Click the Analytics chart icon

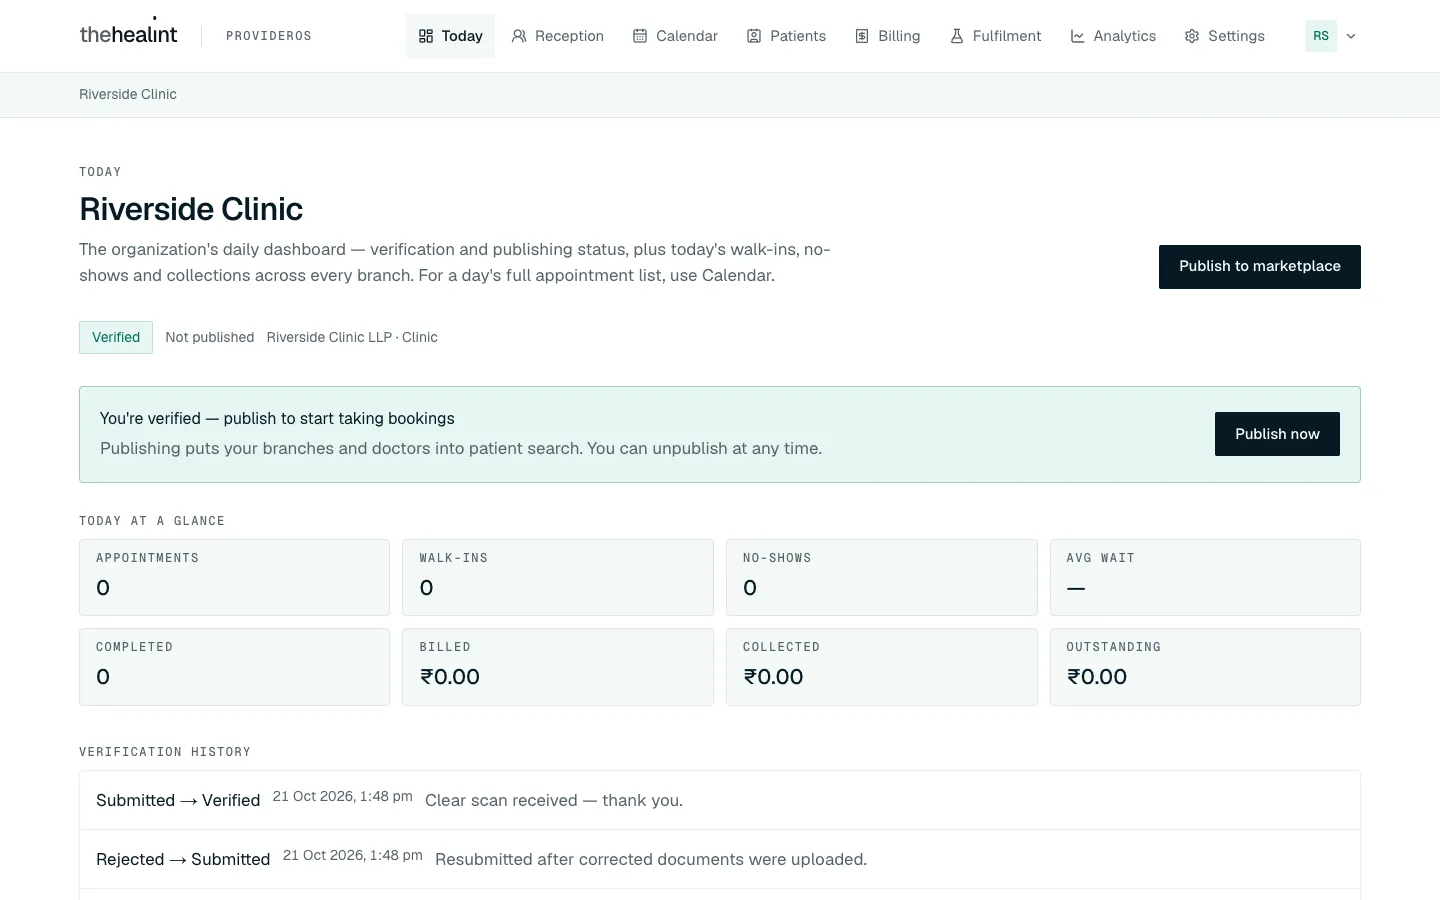click(x=1078, y=36)
